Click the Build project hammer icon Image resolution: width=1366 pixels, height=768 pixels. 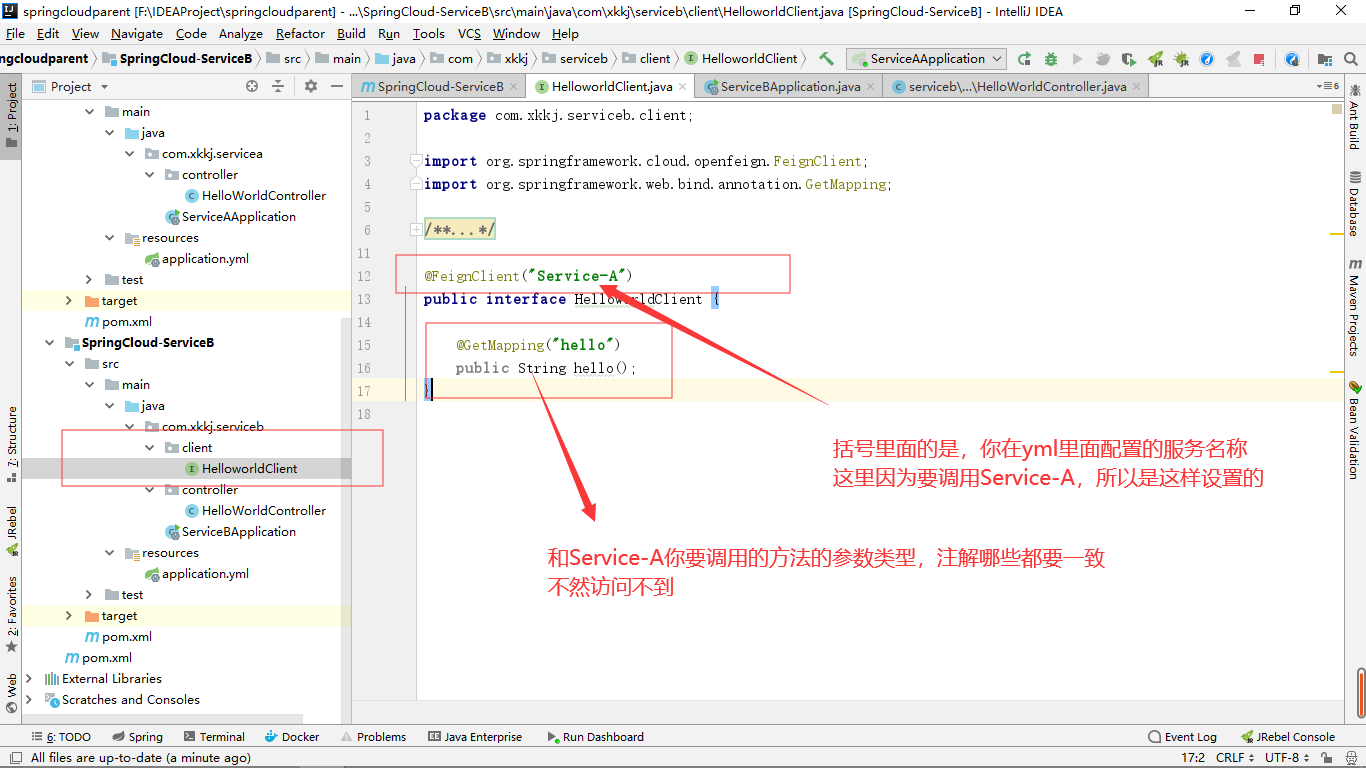pos(826,59)
